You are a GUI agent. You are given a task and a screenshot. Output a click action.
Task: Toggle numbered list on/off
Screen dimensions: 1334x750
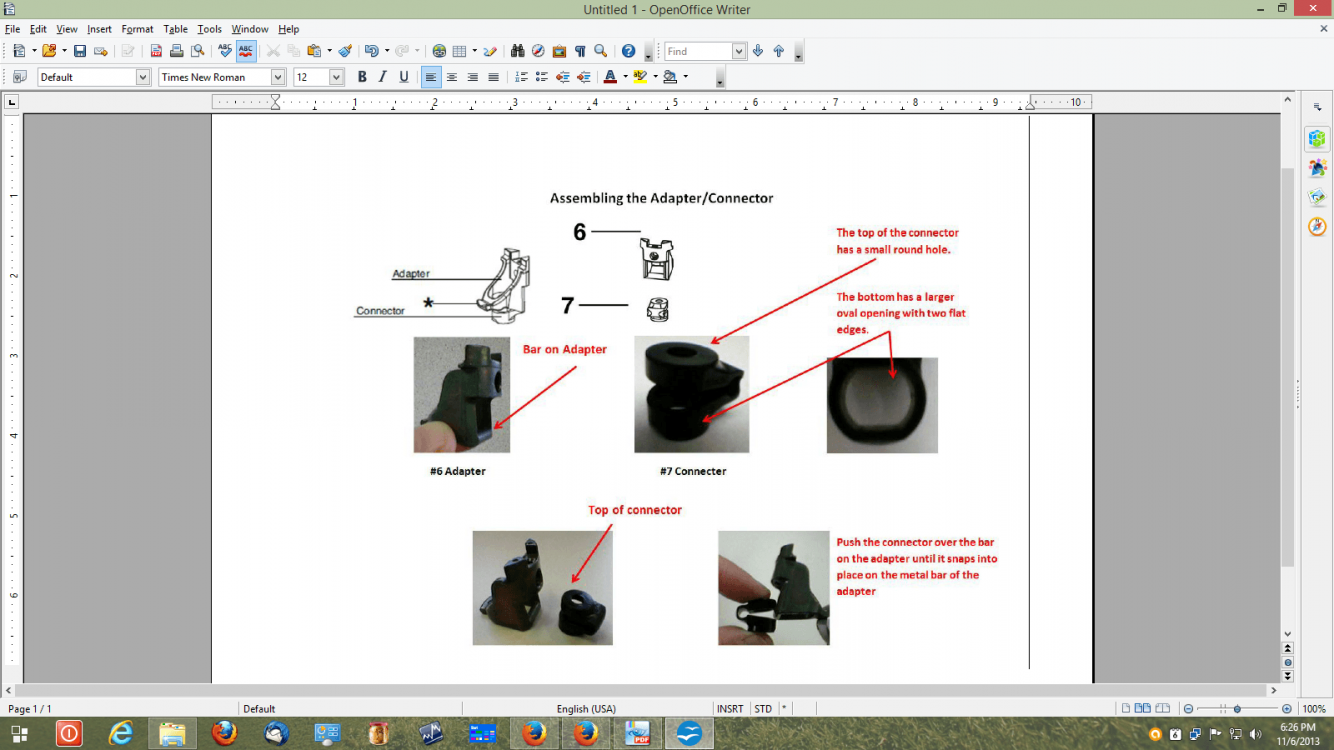(521, 77)
